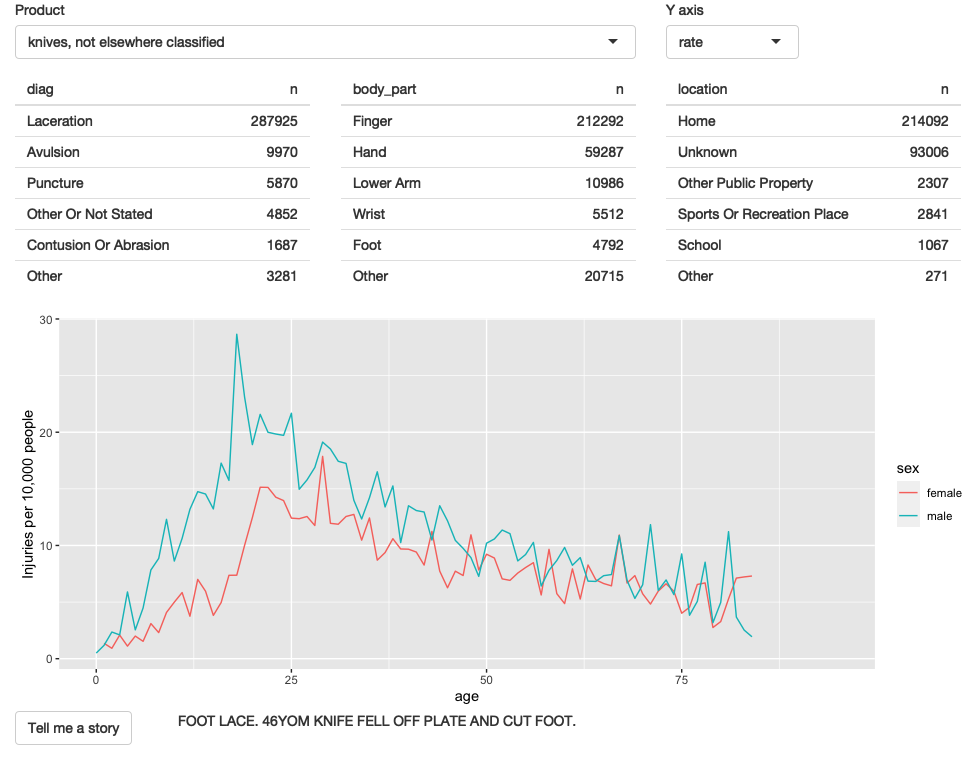The image size is (977, 765).
Task: Click Sports Or Recreation Place cell
Action: (763, 214)
